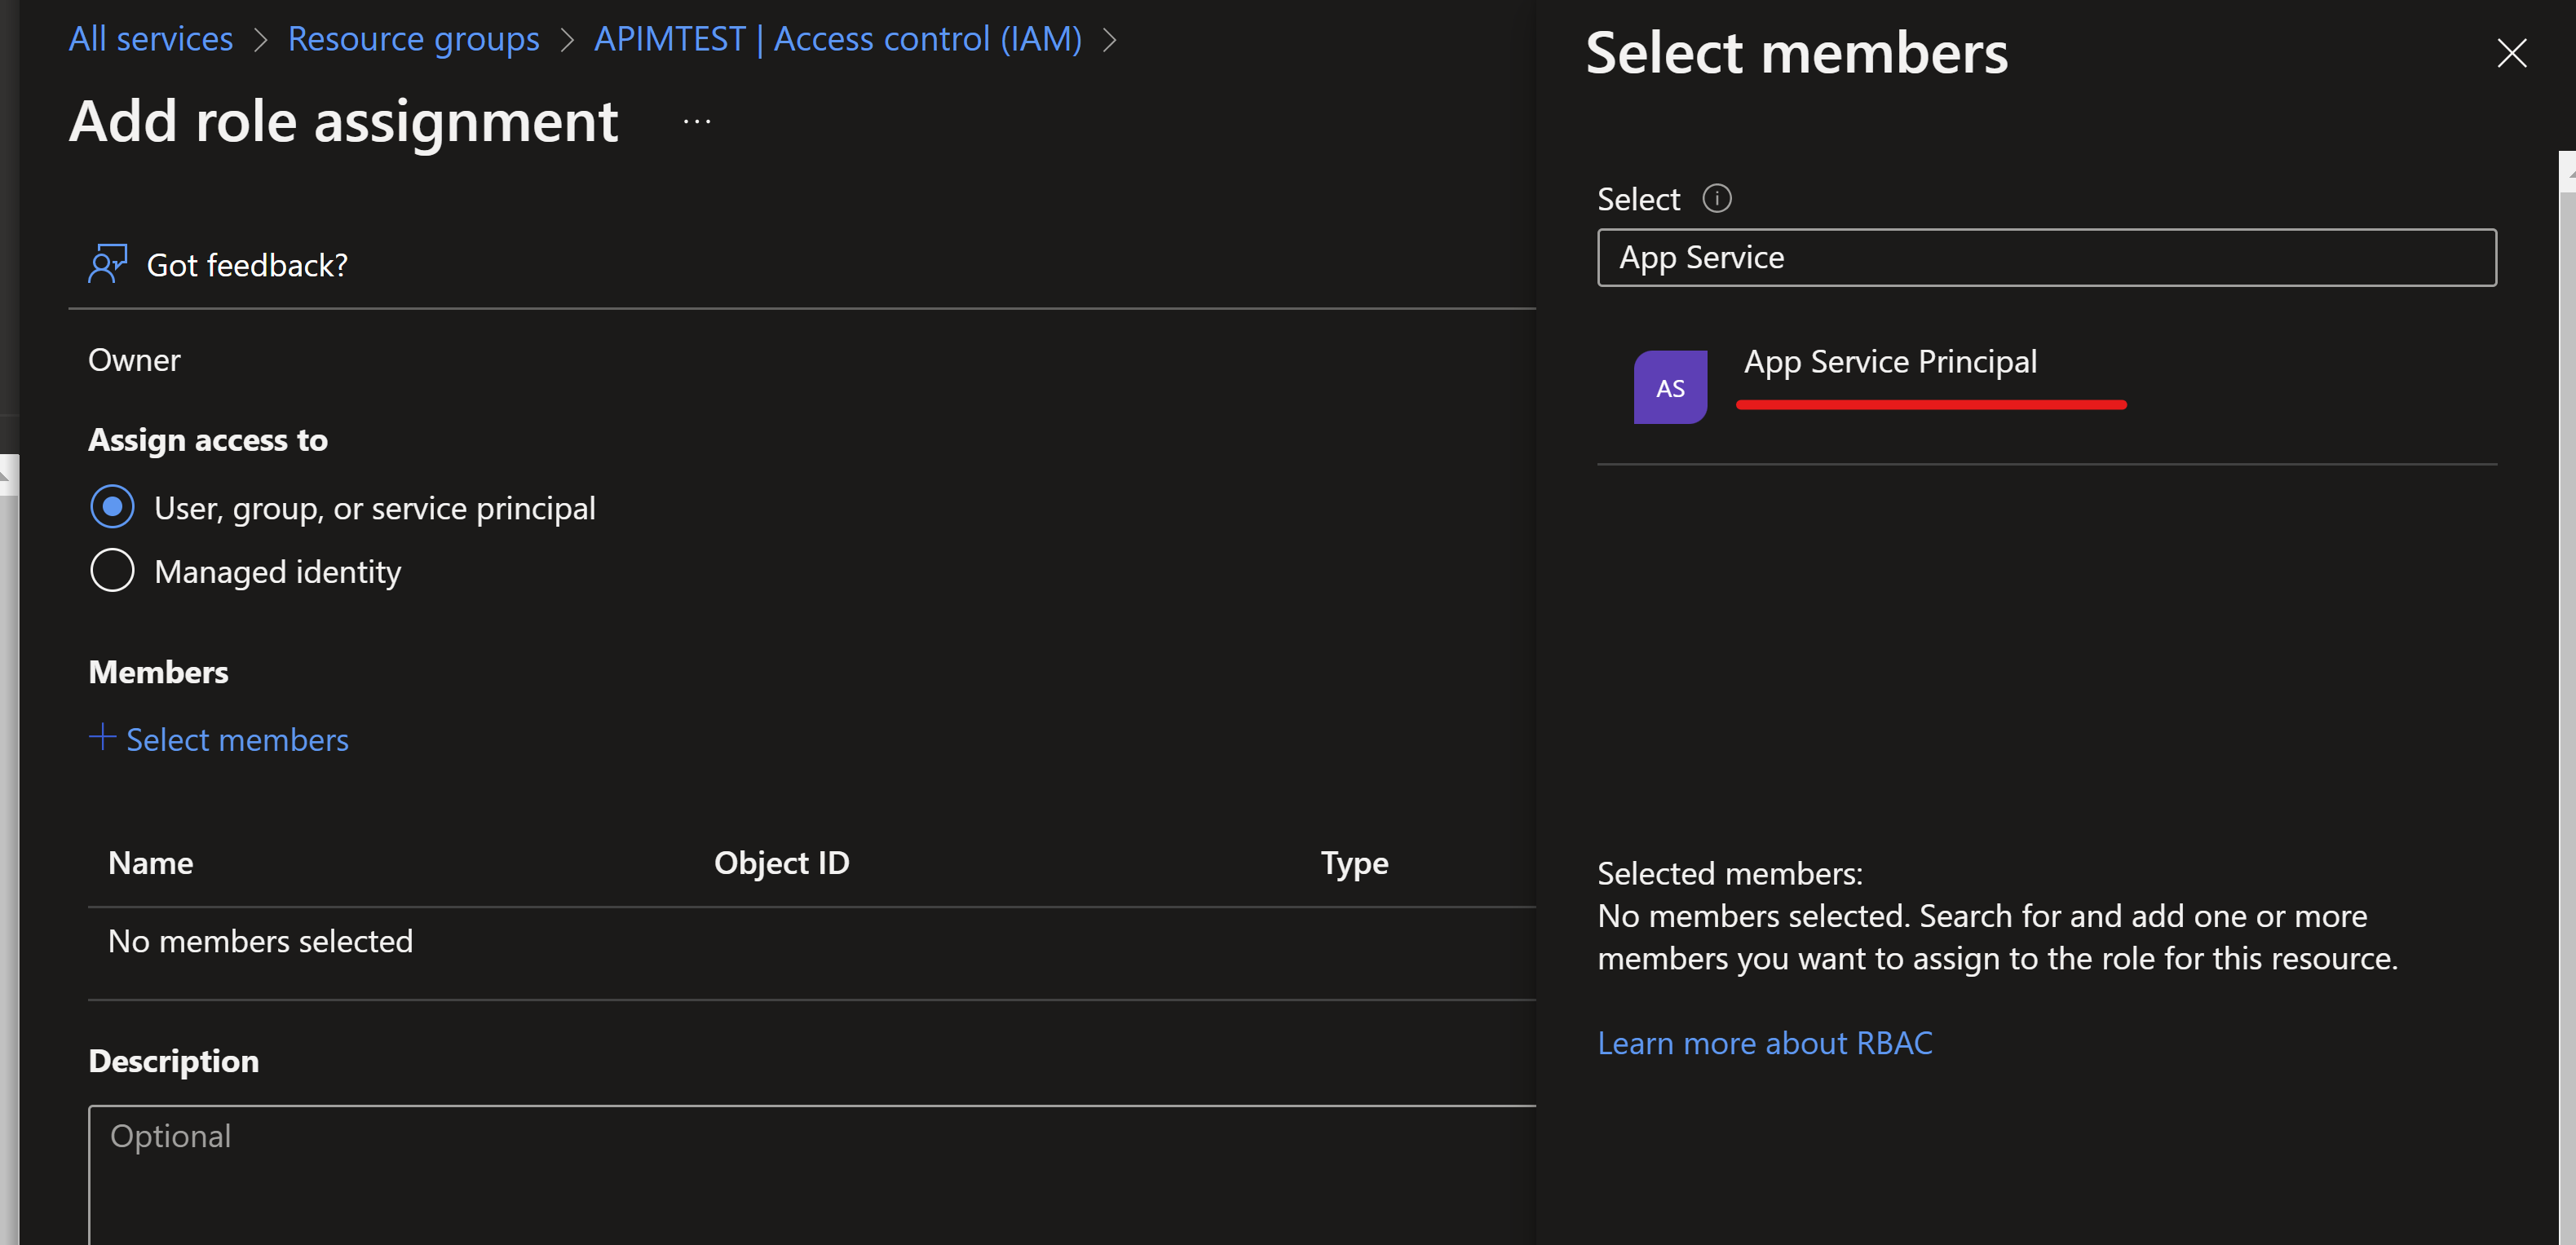Go to All services breadcrumb
The width and height of the screenshot is (2576, 1245).
click(x=151, y=39)
